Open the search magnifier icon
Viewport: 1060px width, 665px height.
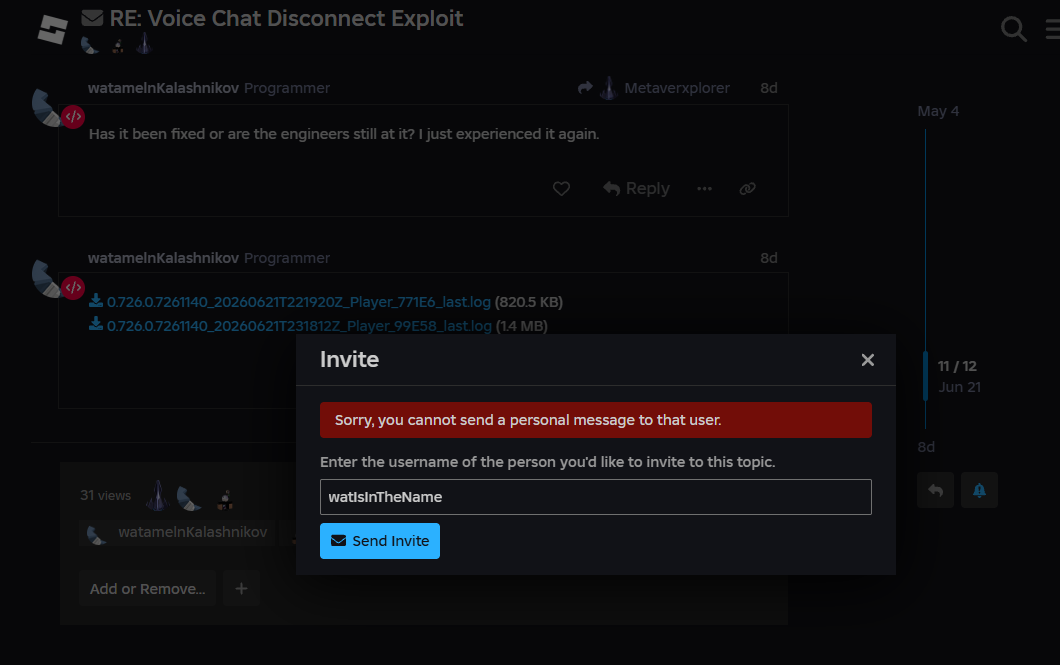click(1013, 29)
